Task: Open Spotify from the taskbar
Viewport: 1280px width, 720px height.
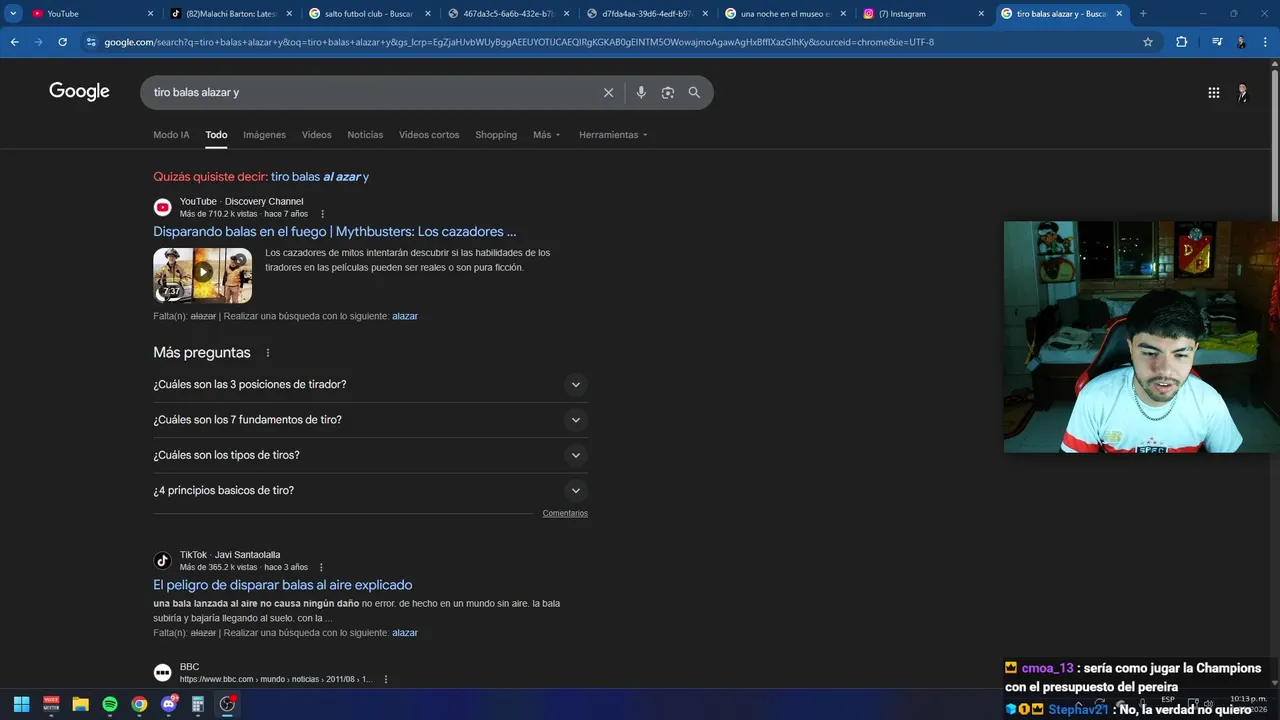Action: [x=110, y=704]
